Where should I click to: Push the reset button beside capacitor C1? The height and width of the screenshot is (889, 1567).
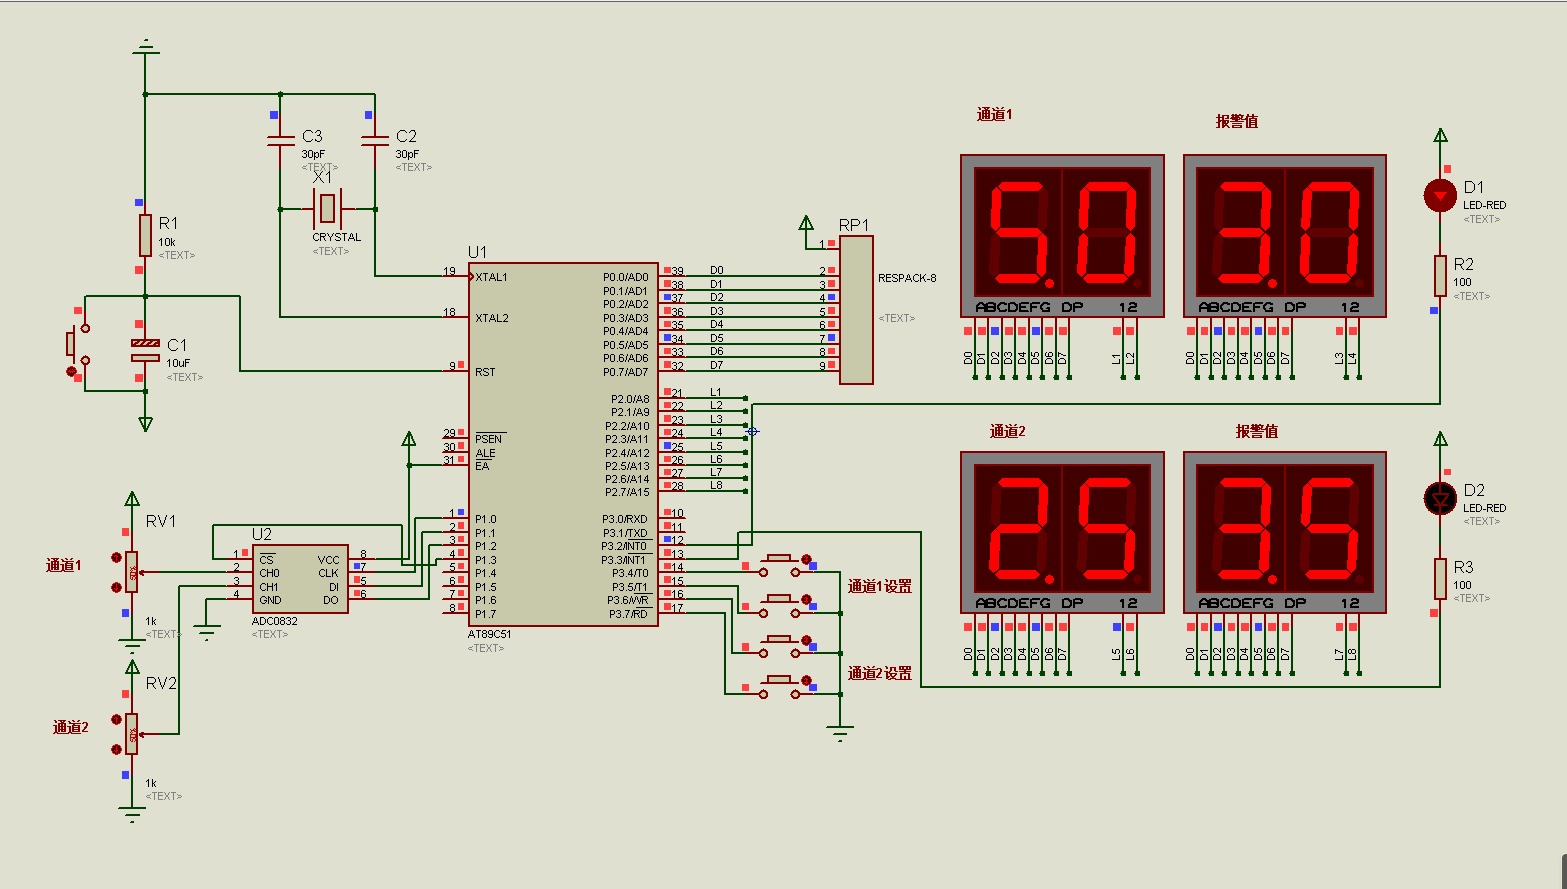(x=71, y=344)
